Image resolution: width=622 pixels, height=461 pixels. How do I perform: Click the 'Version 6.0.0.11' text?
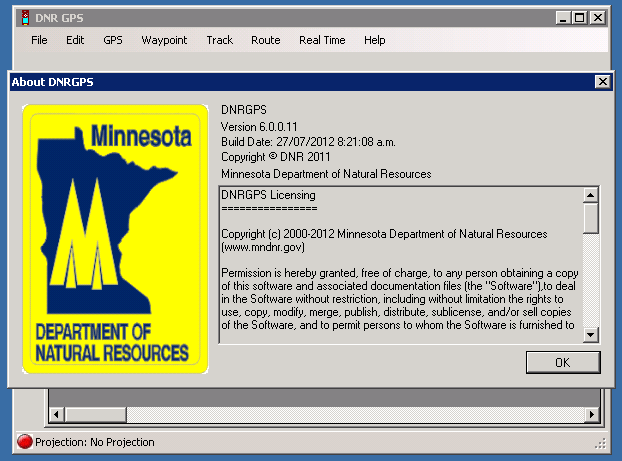[x=259, y=127]
